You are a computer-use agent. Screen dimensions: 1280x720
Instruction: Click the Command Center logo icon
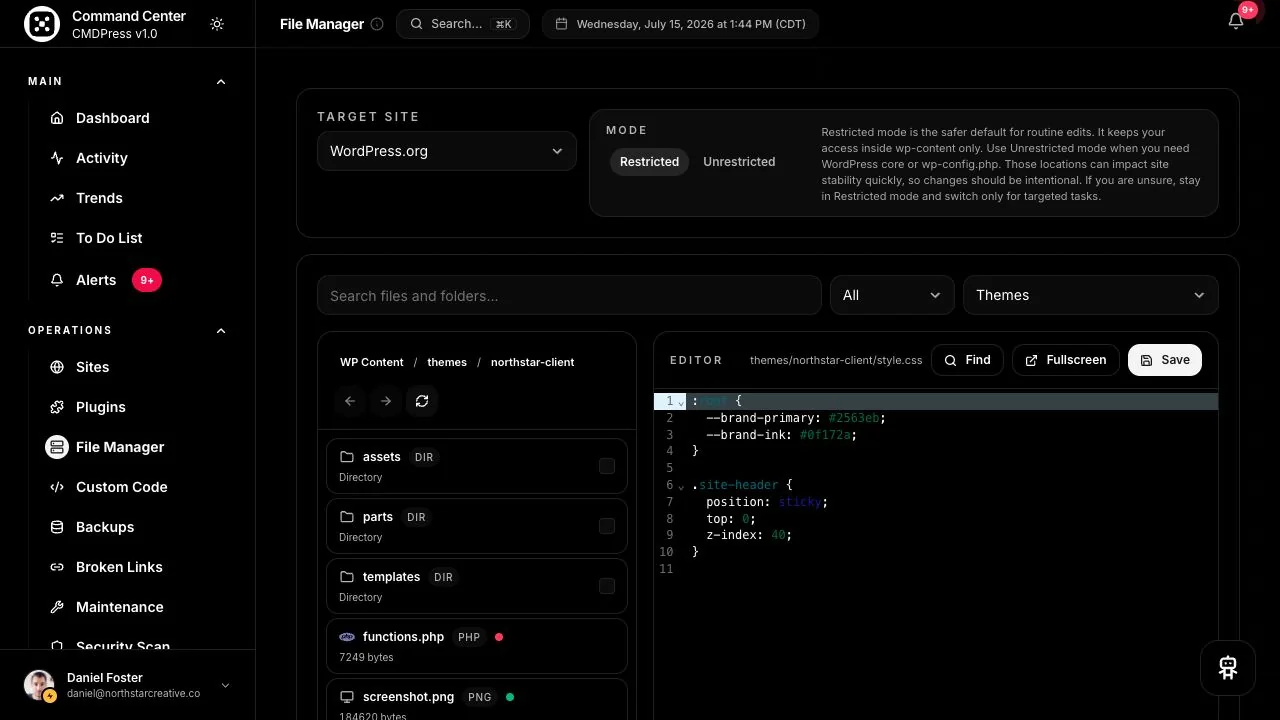pos(42,25)
